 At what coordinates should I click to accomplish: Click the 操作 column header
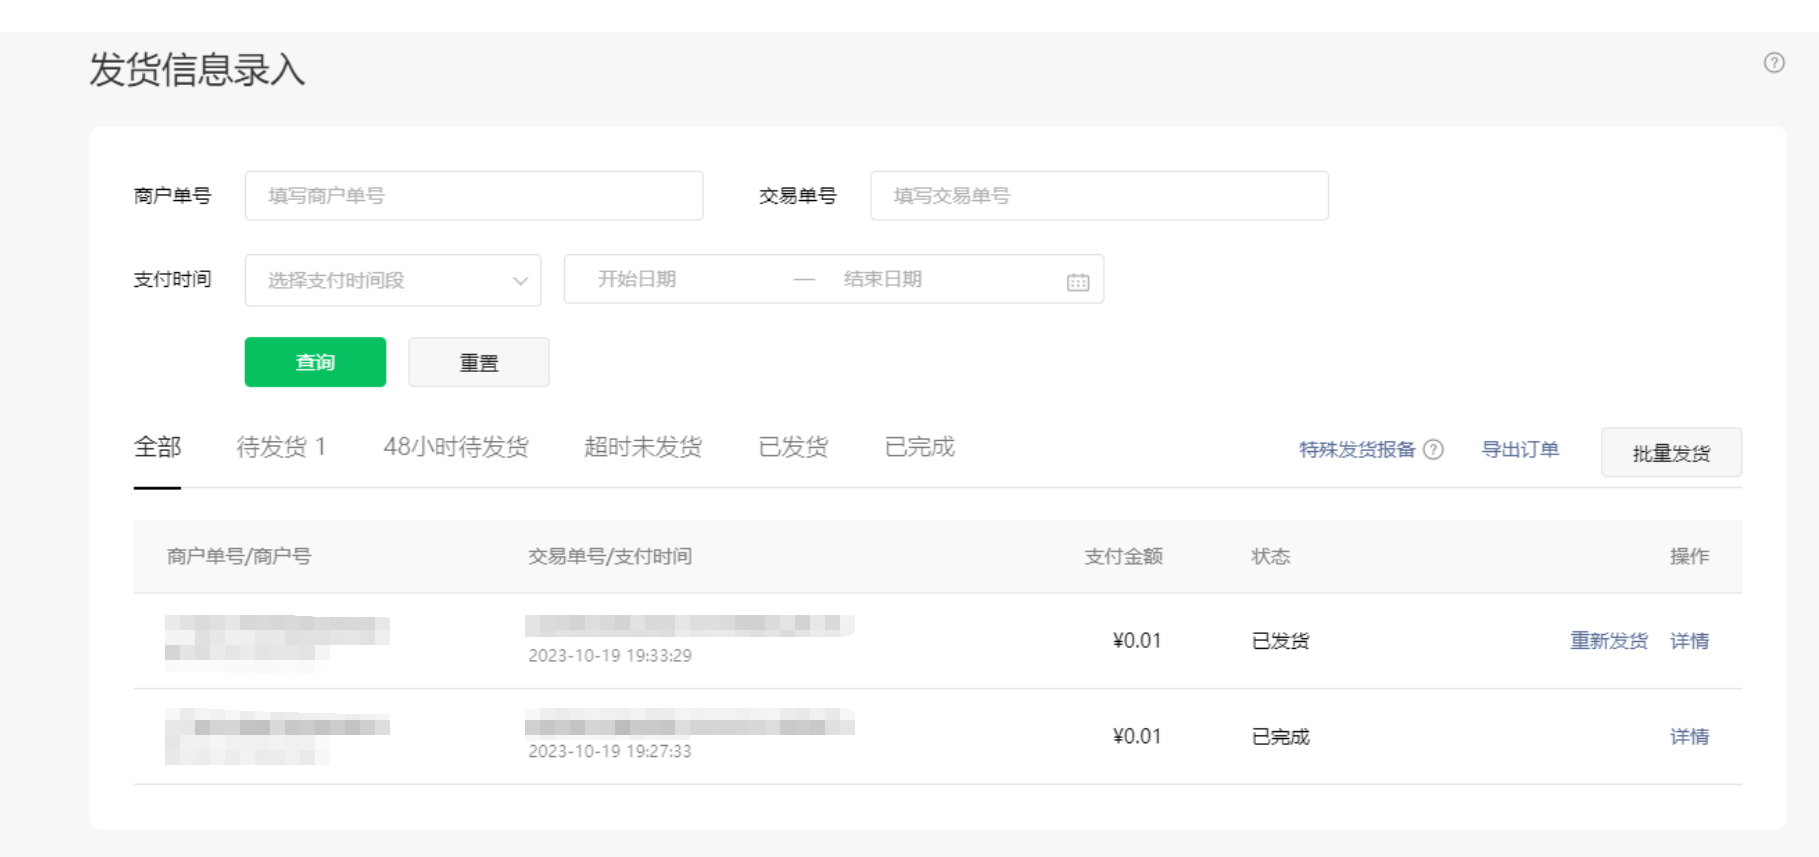click(x=1689, y=556)
